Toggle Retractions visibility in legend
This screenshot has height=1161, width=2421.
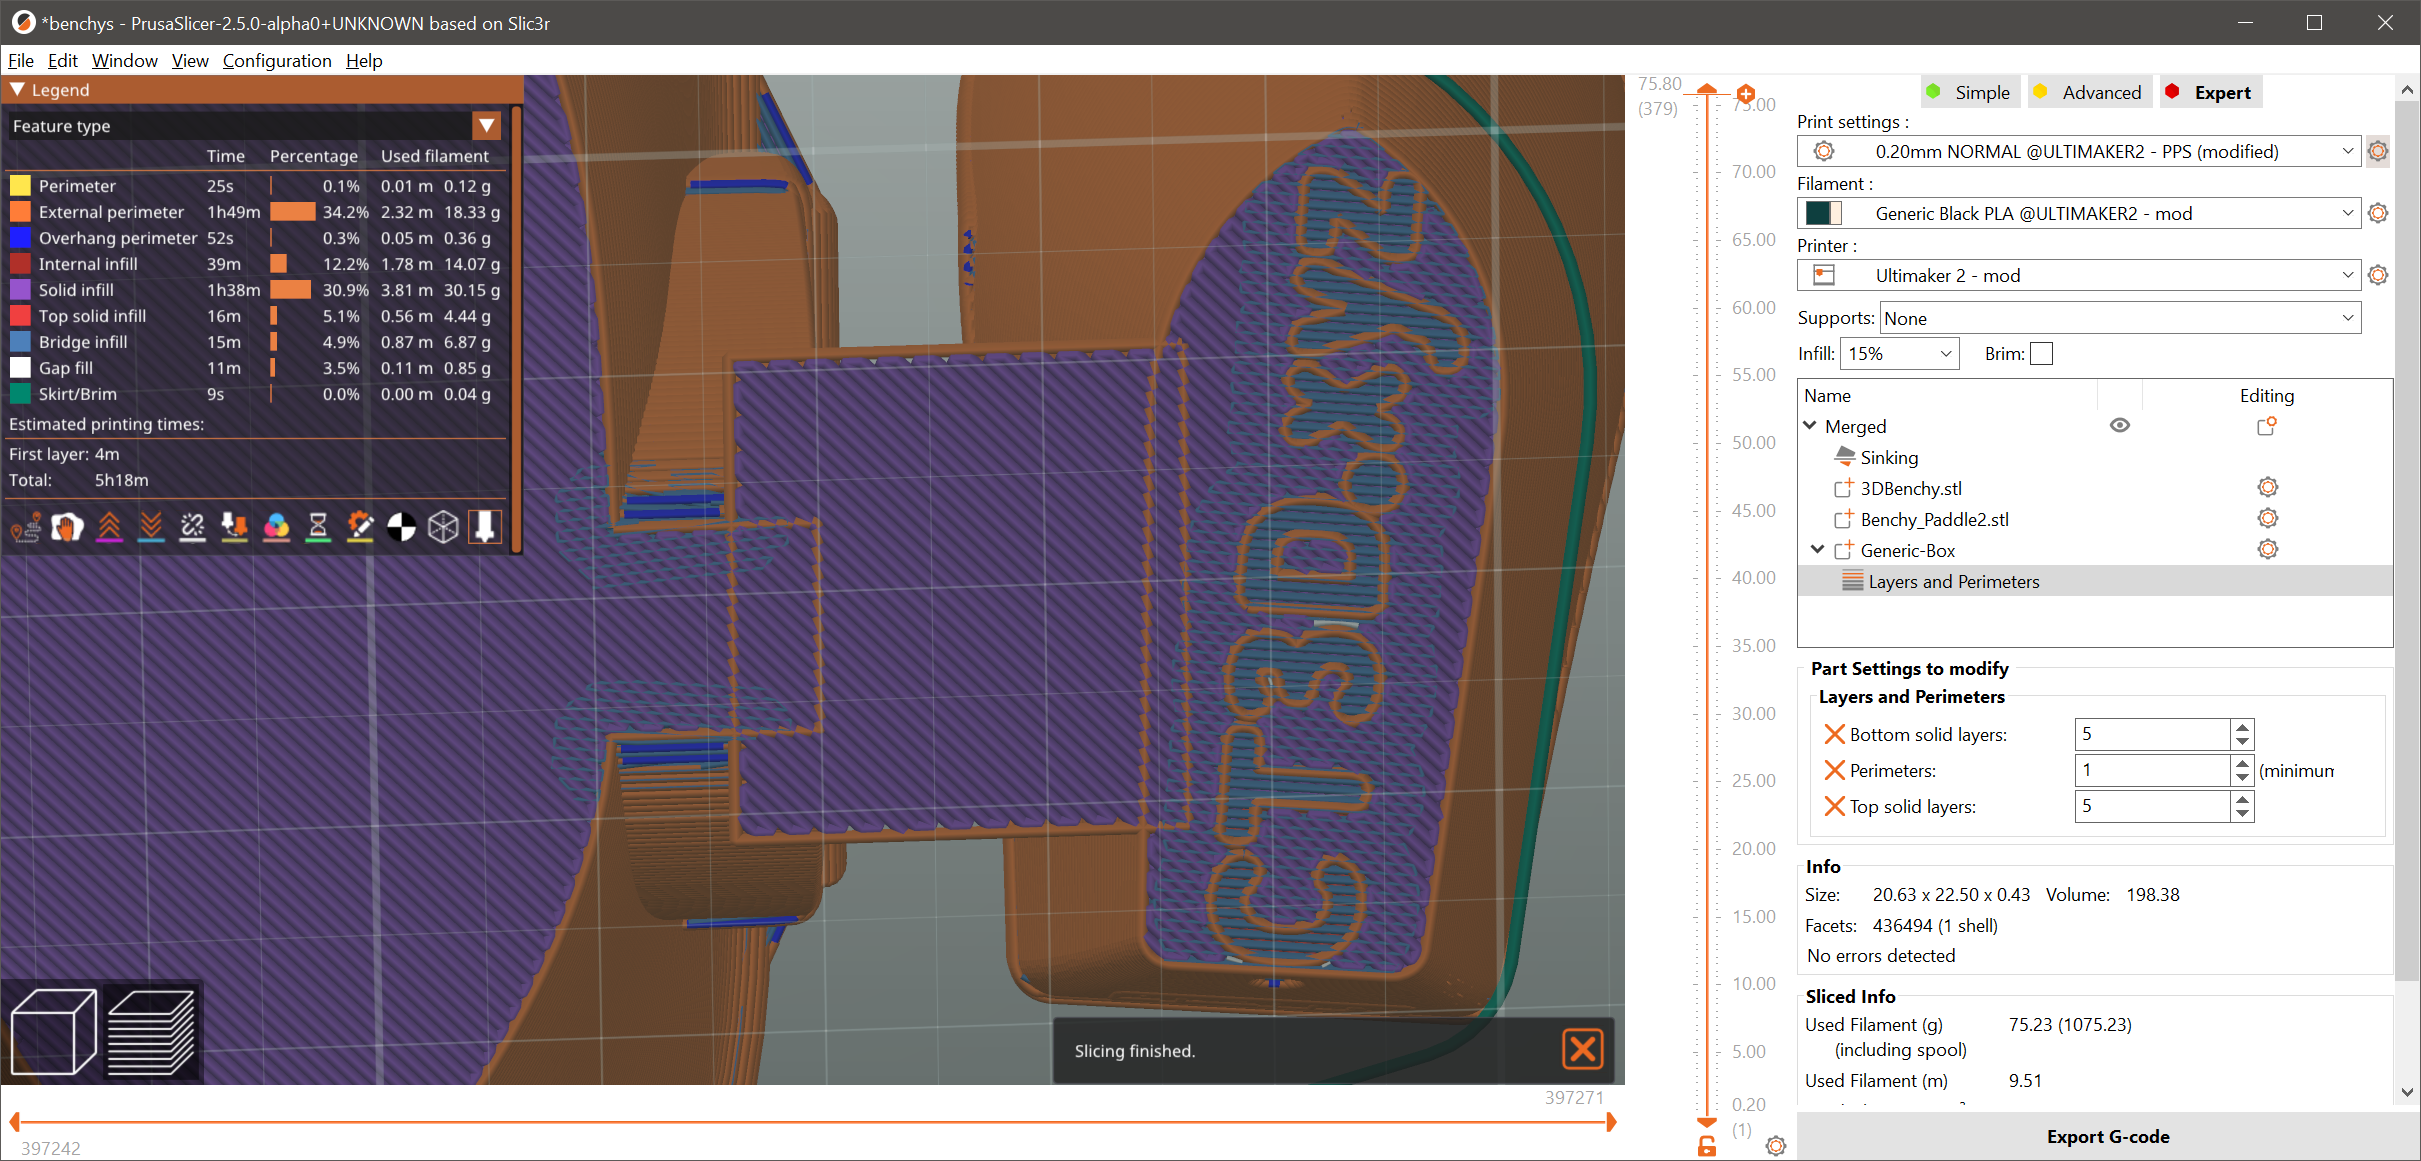(x=110, y=527)
